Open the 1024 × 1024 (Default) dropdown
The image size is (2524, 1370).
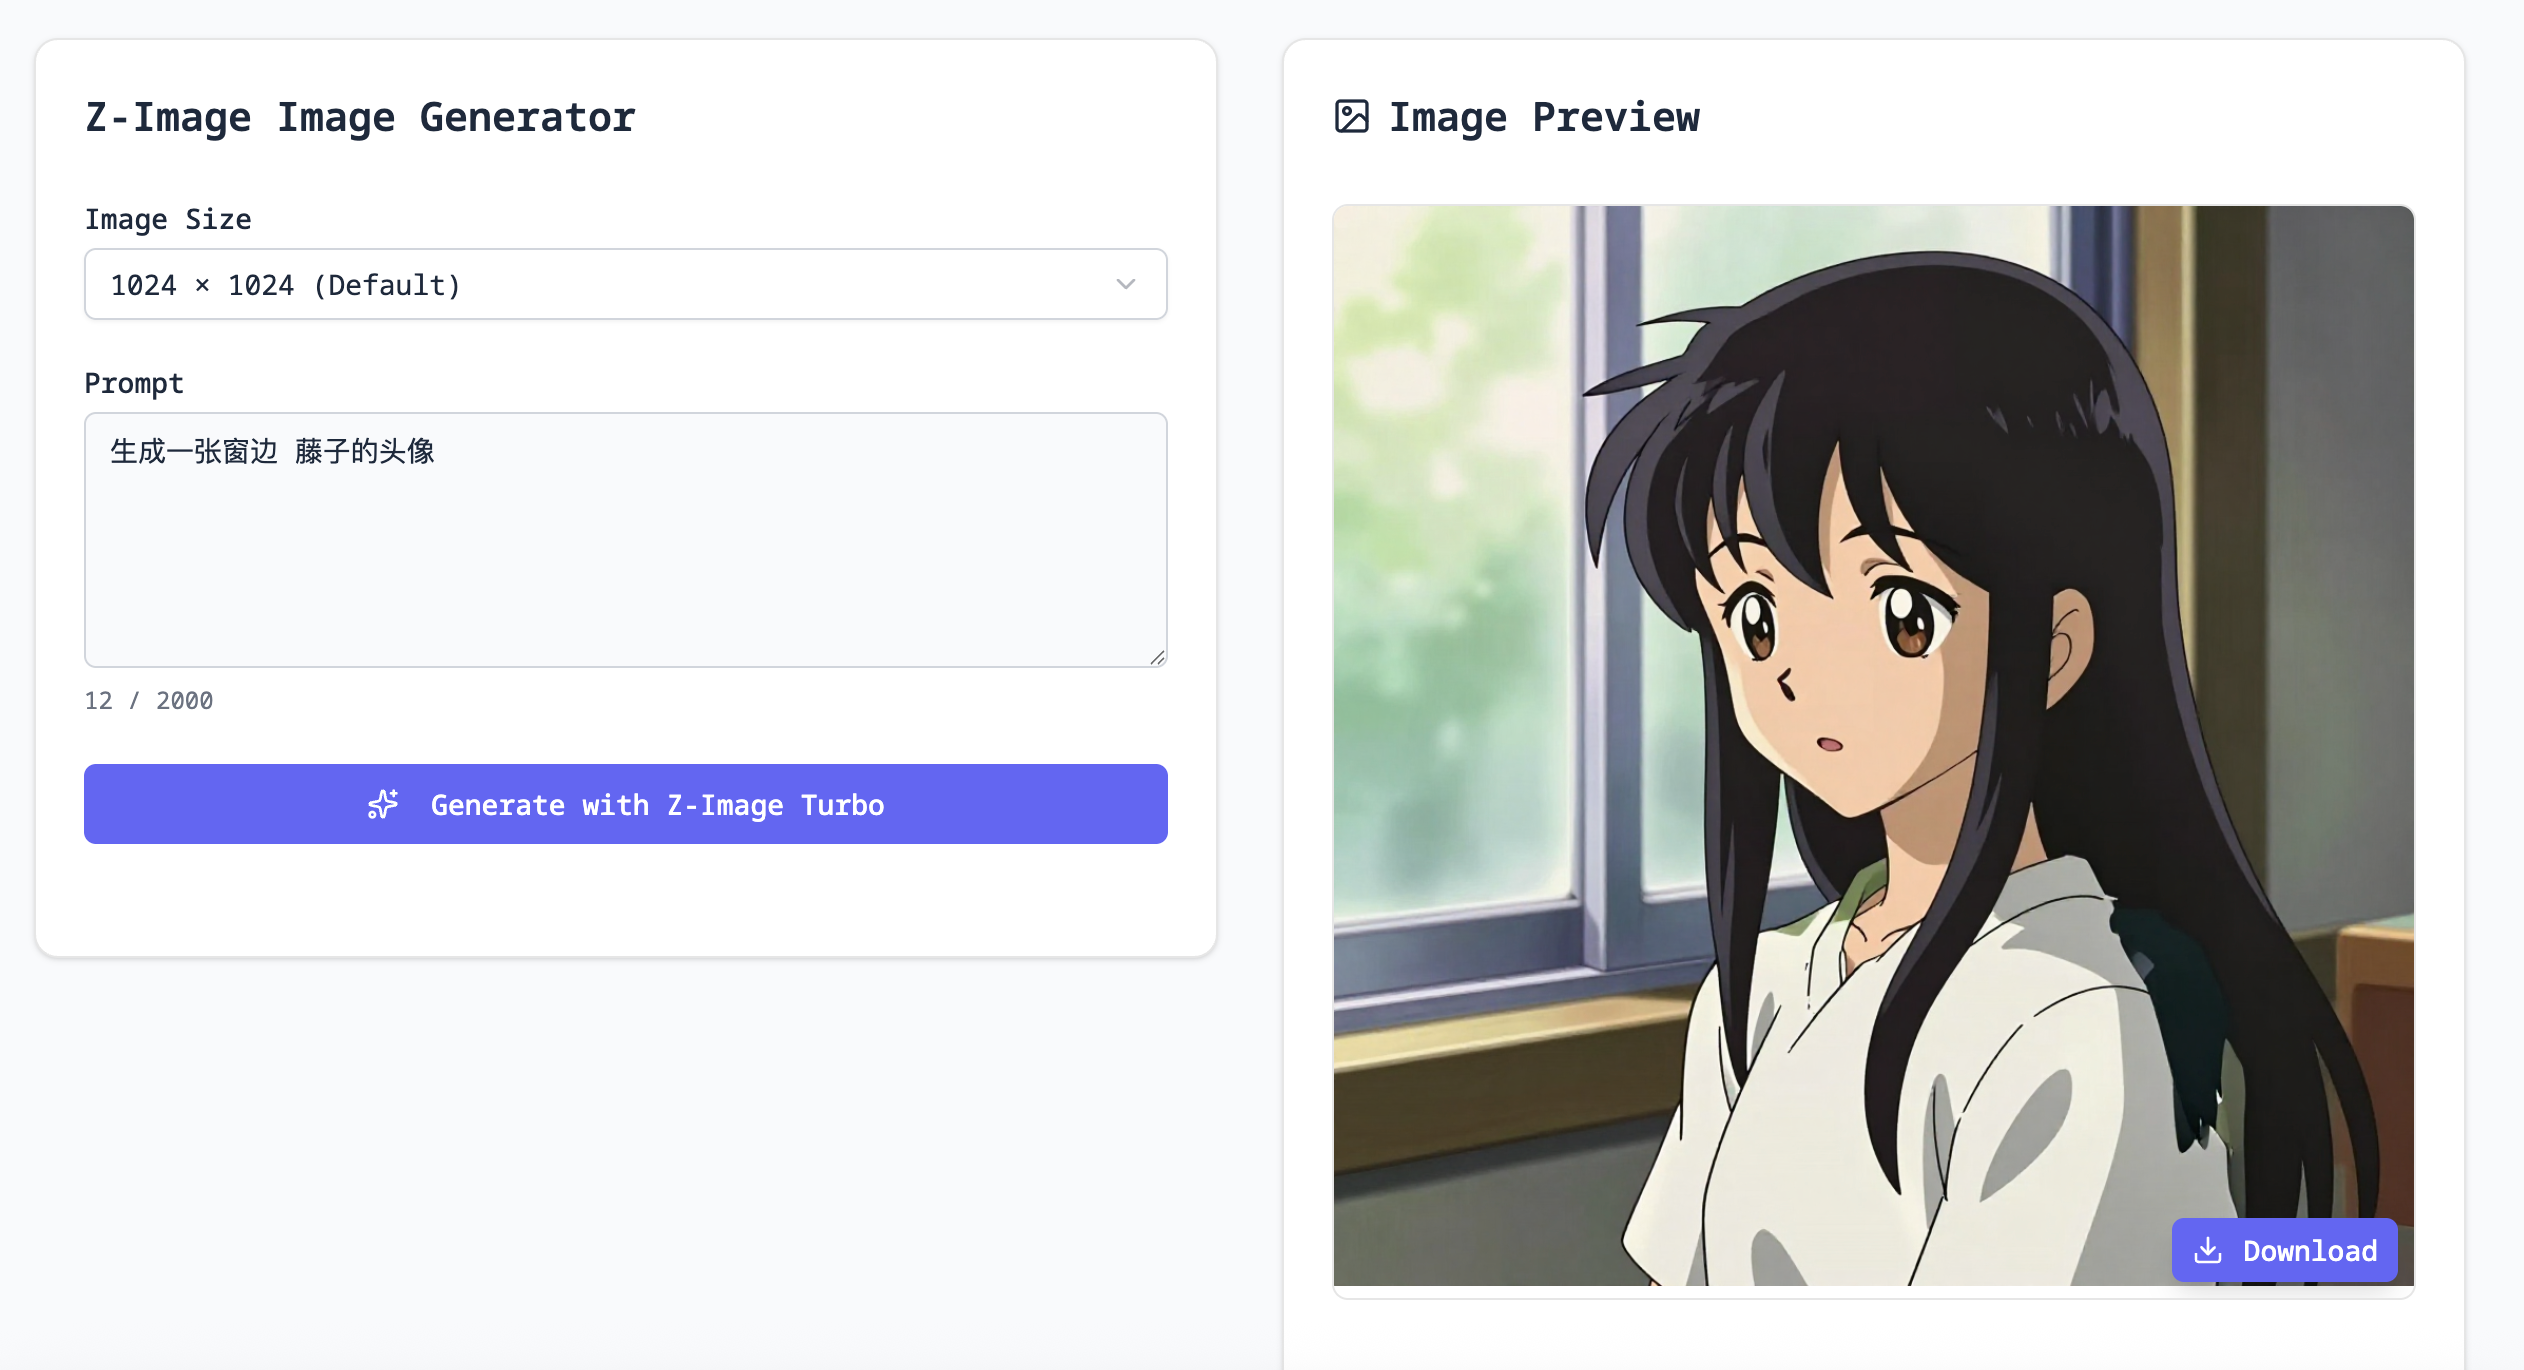624,285
